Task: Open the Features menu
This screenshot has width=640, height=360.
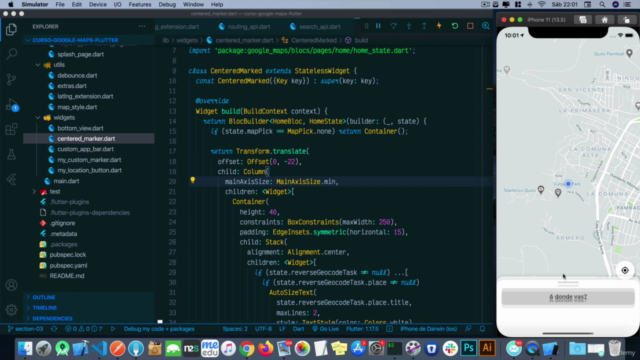Action: coord(140,4)
